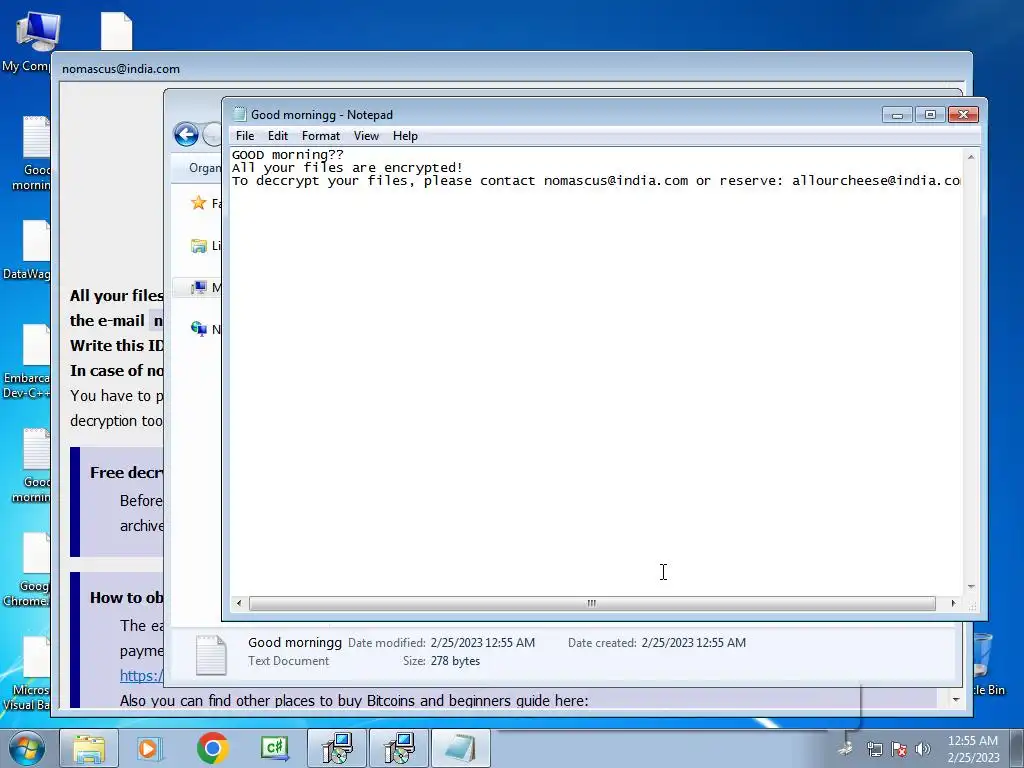Viewport: 1024px width, 768px height.
Task: Click the text line 'All your files are encrypted!'
Action: (x=347, y=168)
